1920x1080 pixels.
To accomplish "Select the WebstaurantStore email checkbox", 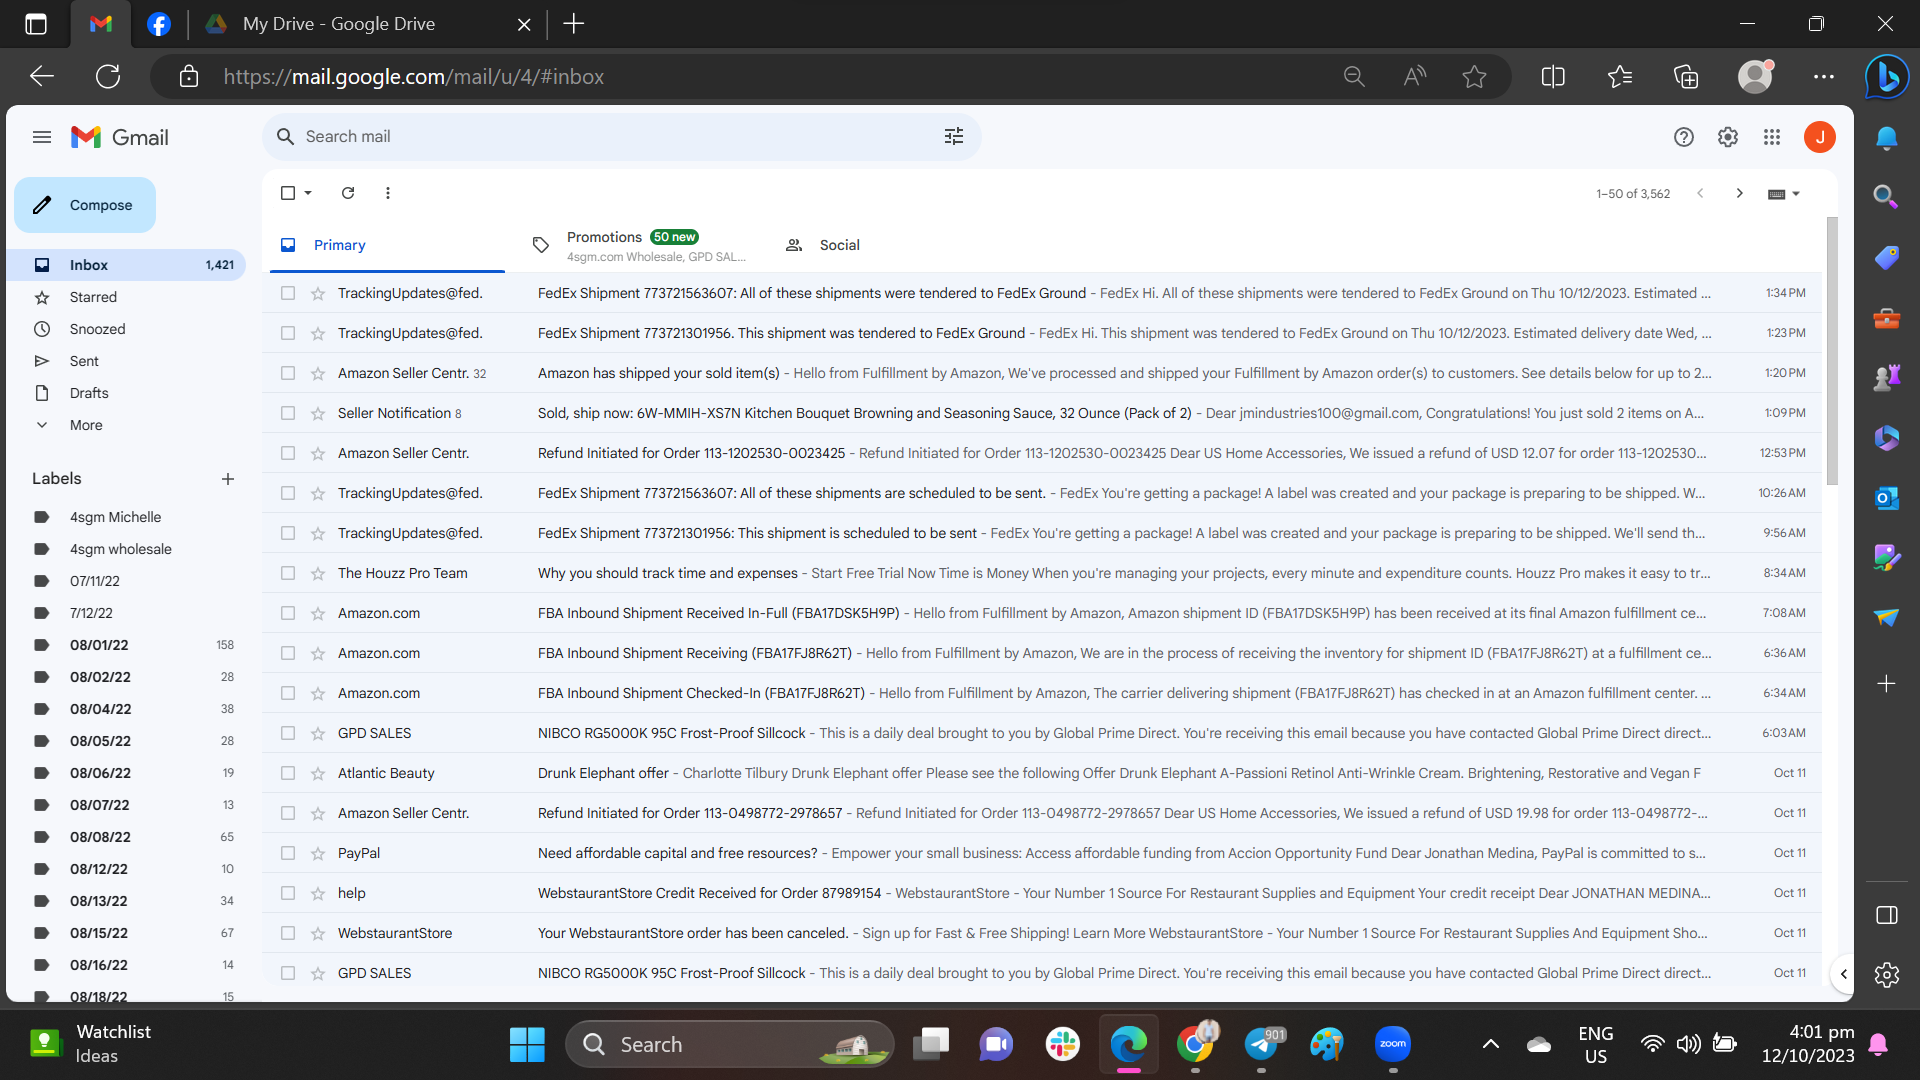I will (288, 933).
